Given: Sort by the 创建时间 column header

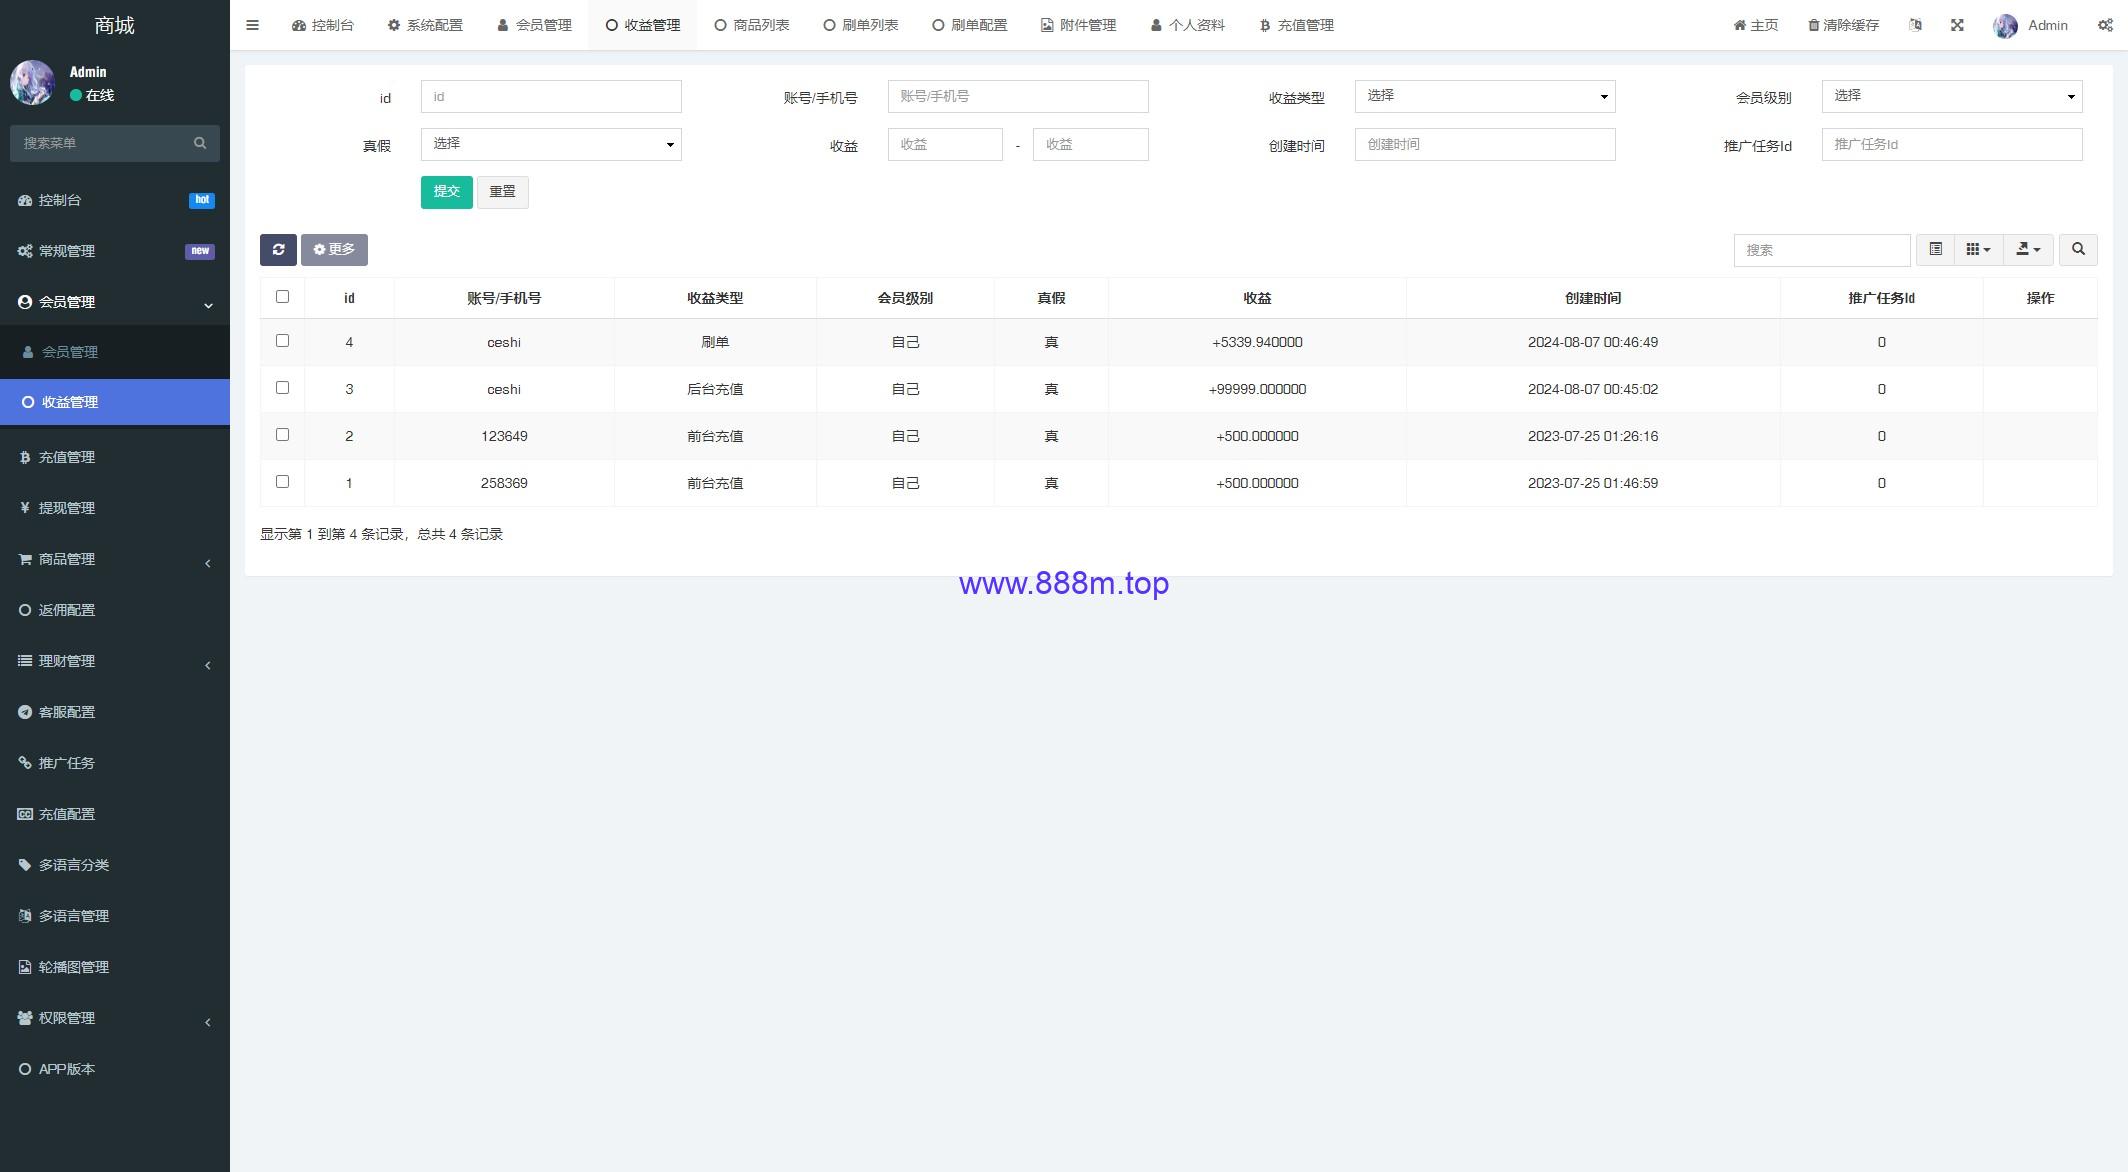Looking at the screenshot, I should pos(1593,298).
